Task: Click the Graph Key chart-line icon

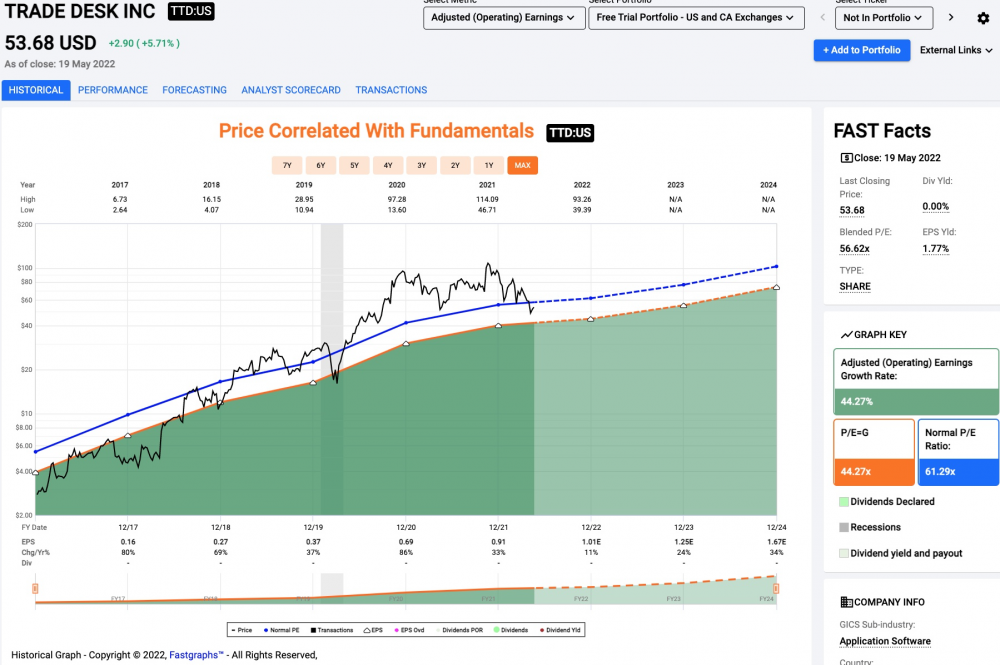Action: click(846, 335)
